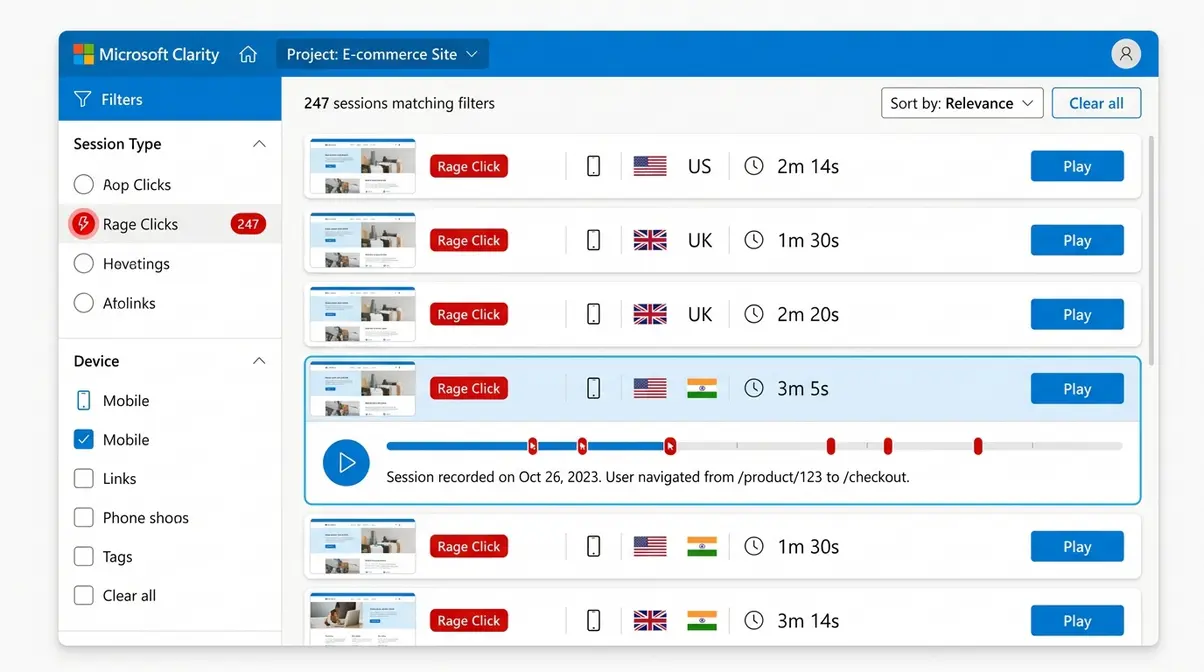Tick the Tags checkbox
This screenshot has height=672, width=1204.
coord(84,556)
